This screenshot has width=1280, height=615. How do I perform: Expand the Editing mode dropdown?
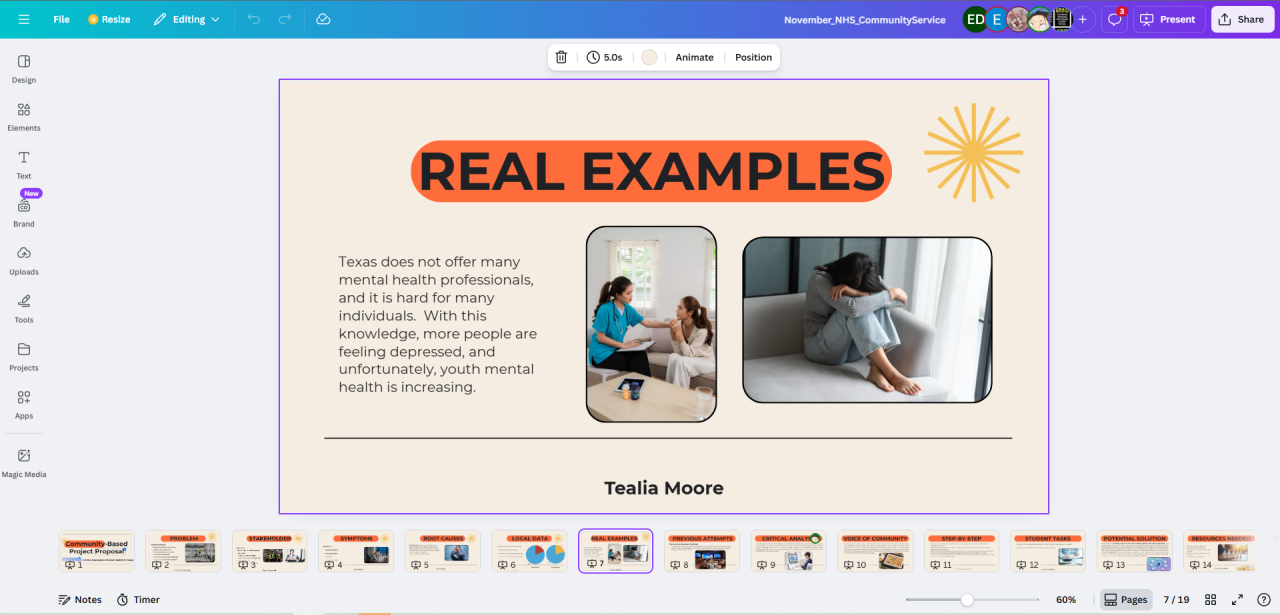click(186, 19)
